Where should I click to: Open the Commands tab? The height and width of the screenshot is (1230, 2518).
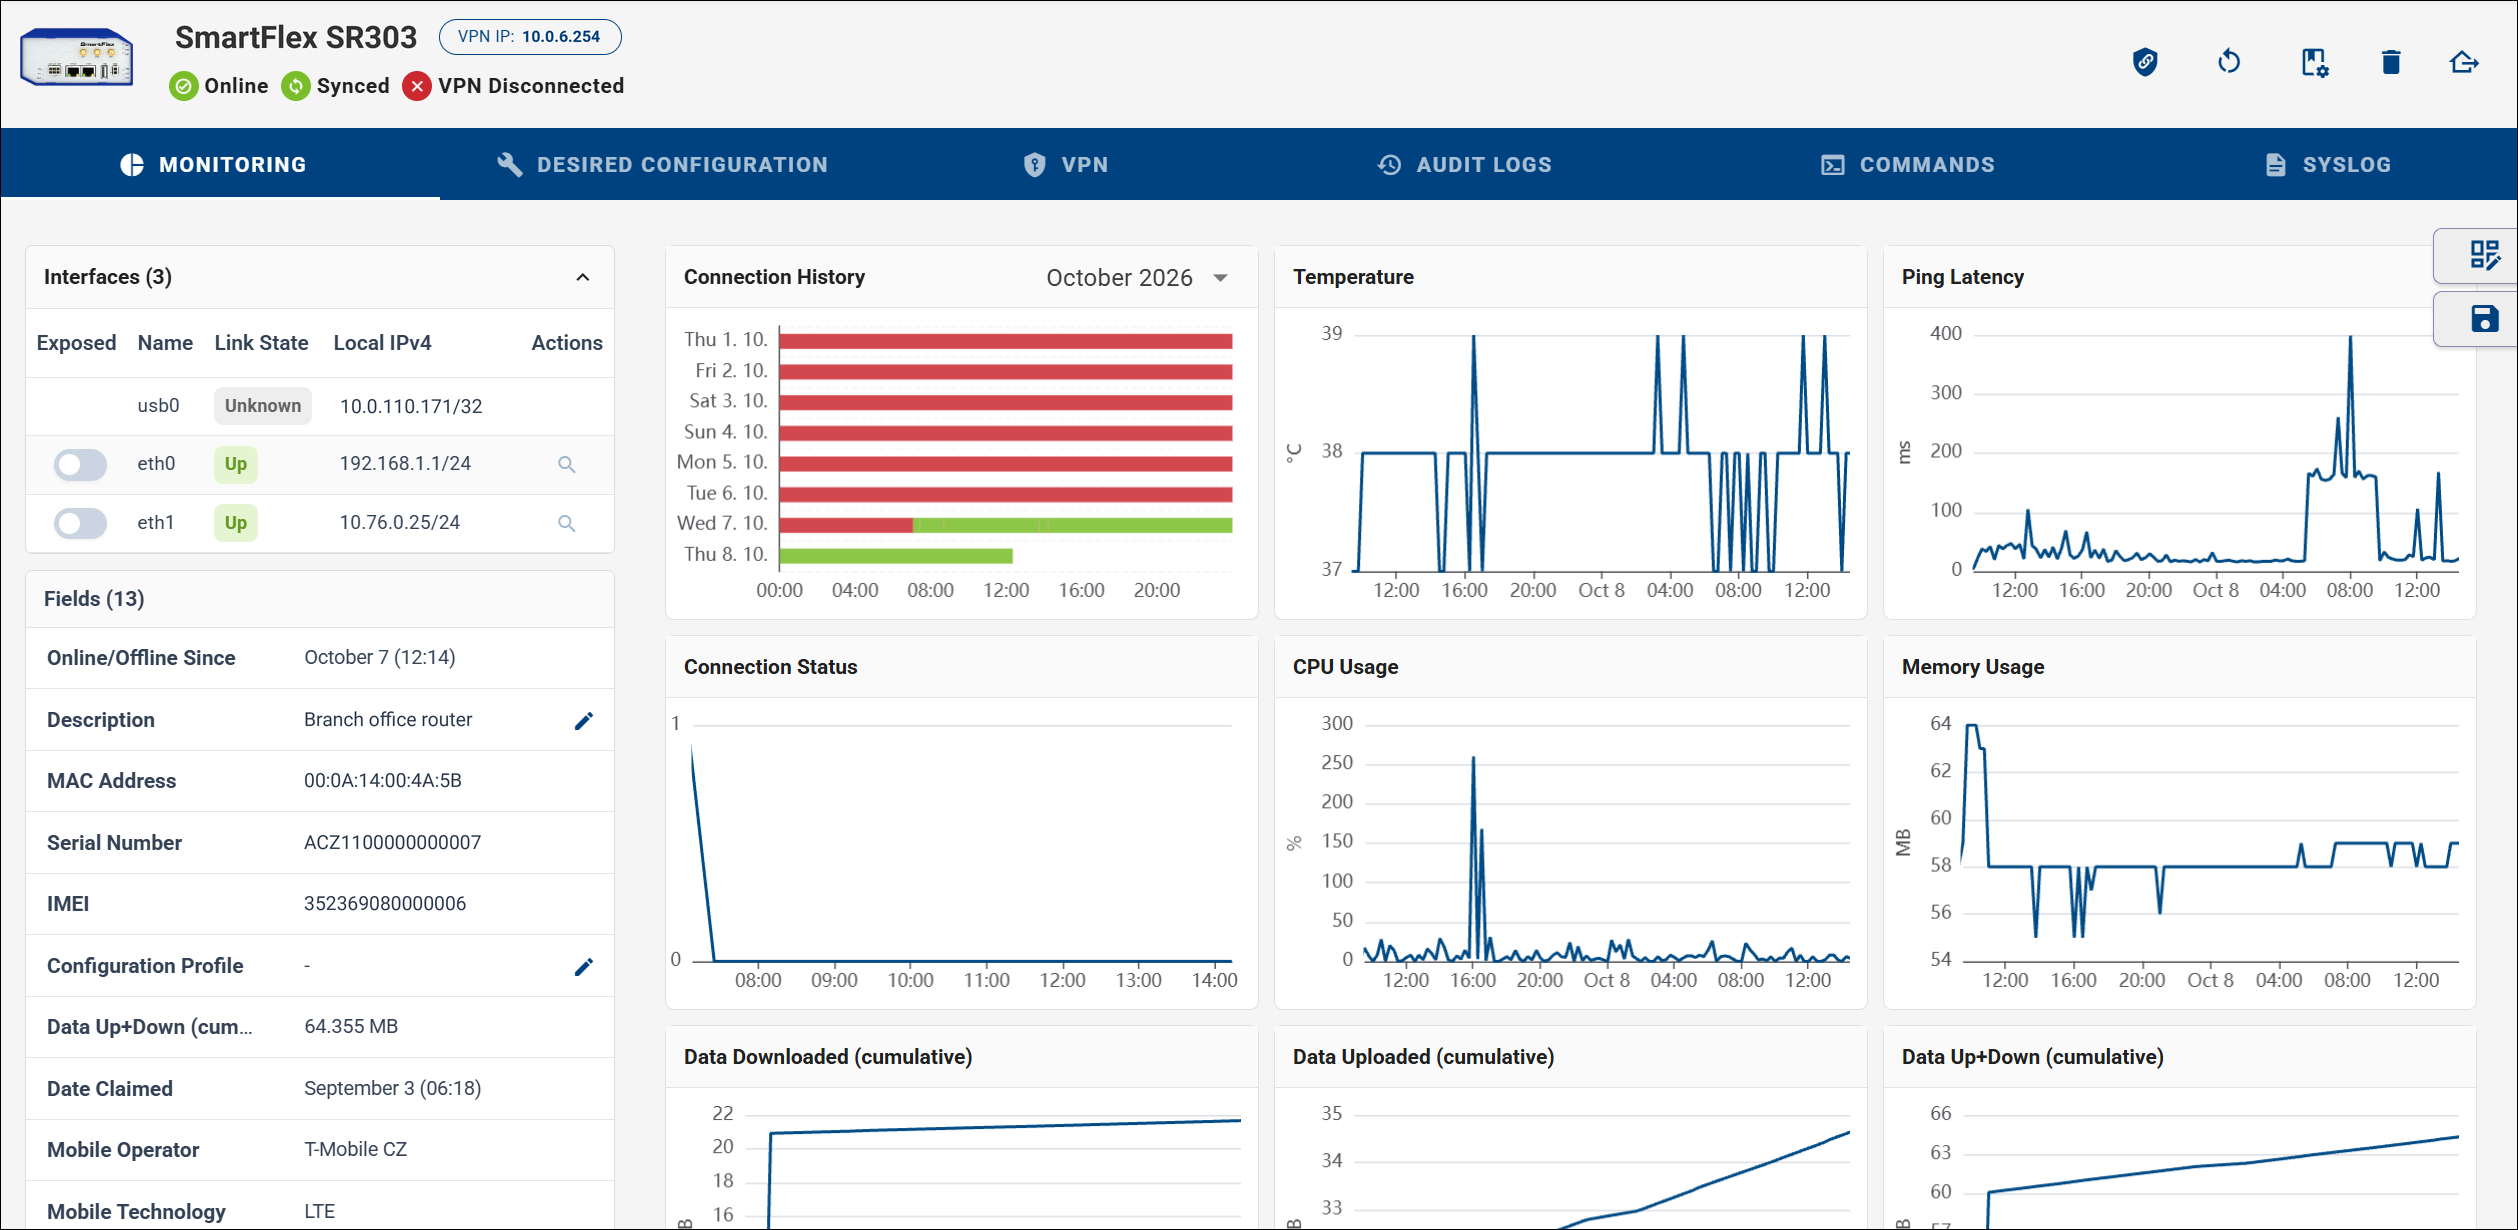(x=1908, y=165)
